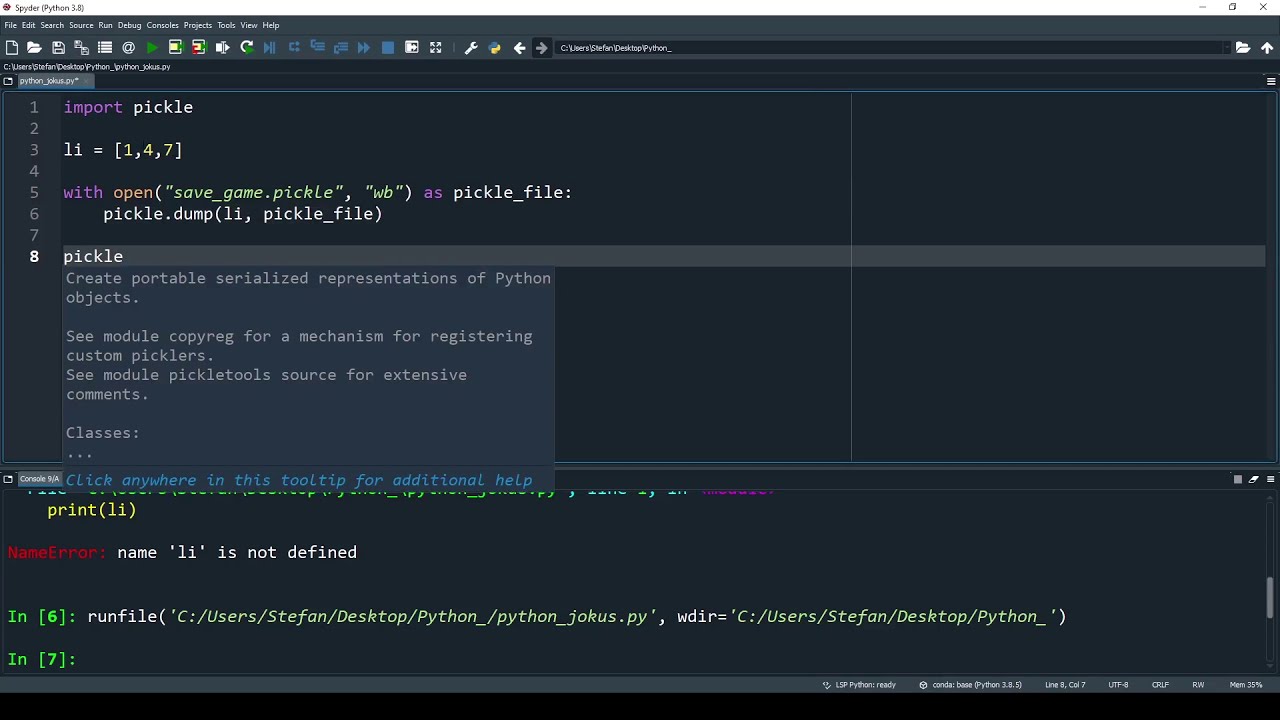
Task: Click conda: base (Python 3.8.5) status
Action: tap(970, 685)
